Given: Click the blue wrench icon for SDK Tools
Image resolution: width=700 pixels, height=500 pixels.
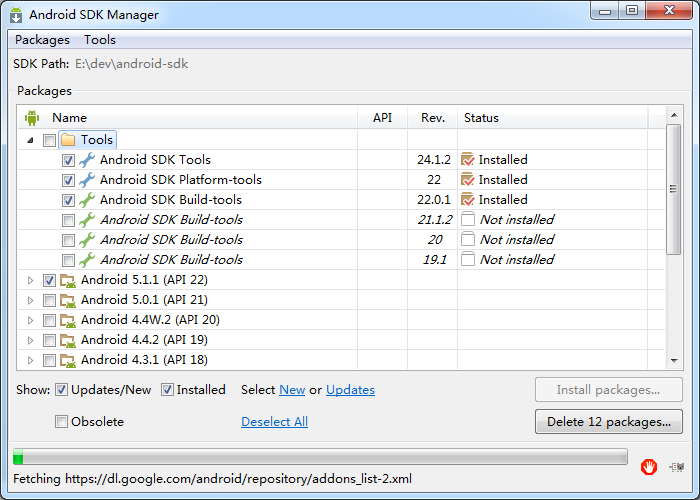Looking at the screenshot, I should tap(87, 160).
